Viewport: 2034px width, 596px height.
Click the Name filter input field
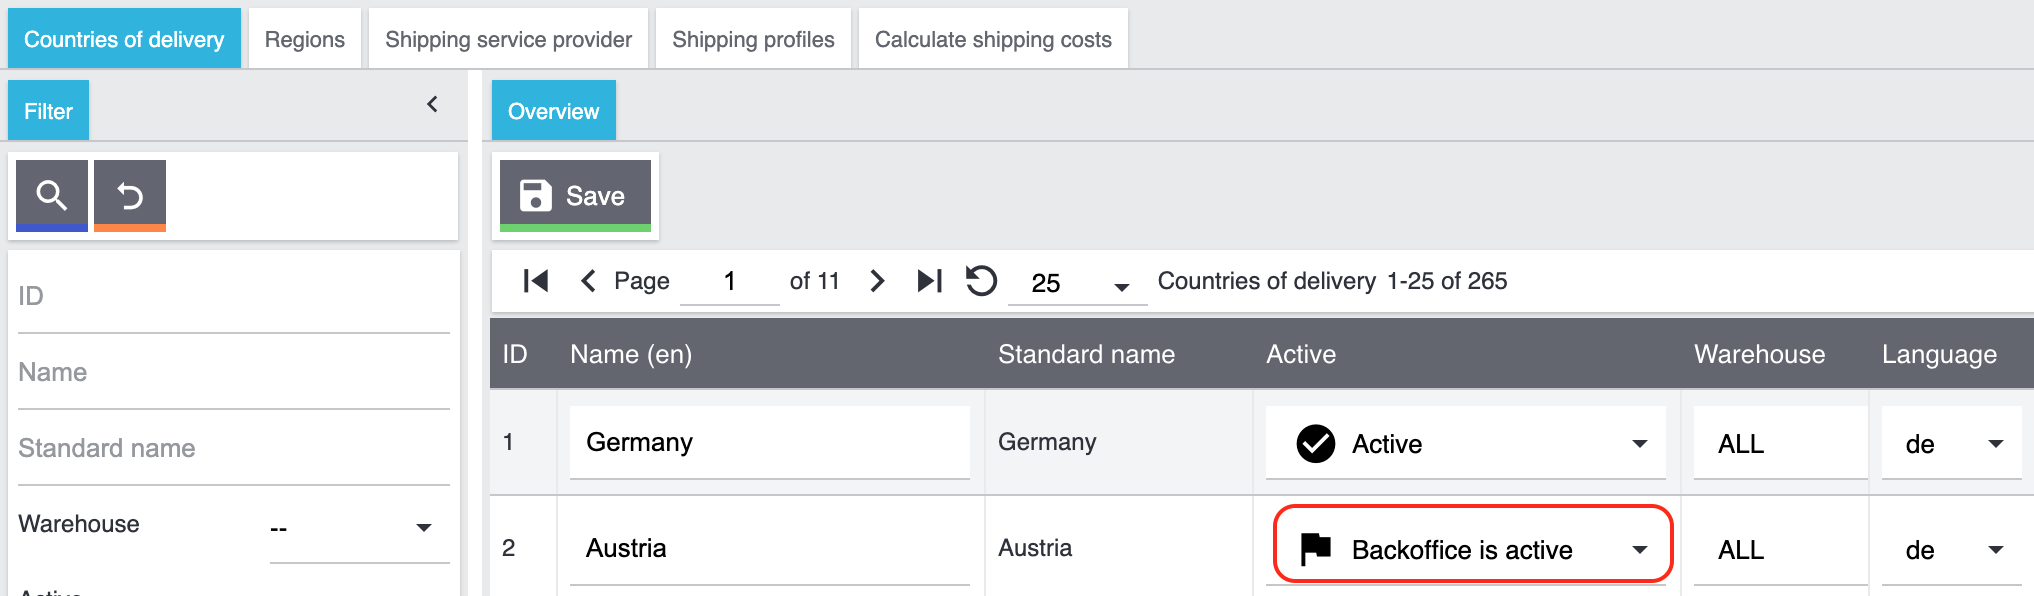(x=233, y=373)
